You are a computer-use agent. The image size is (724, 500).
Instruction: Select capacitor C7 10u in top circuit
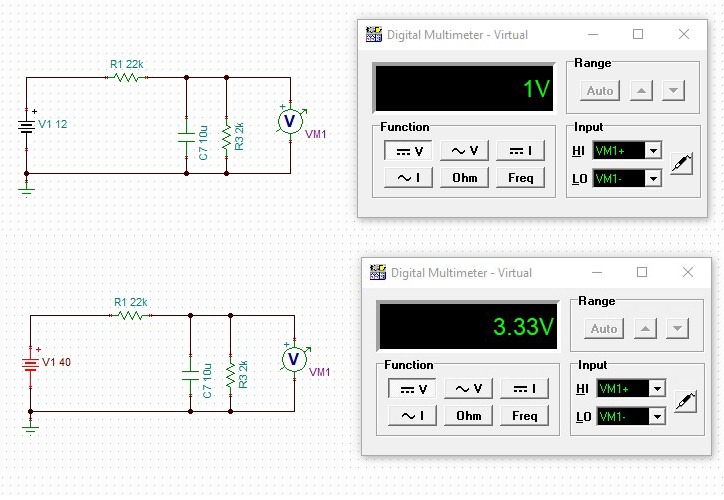pyautogui.click(x=187, y=137)
